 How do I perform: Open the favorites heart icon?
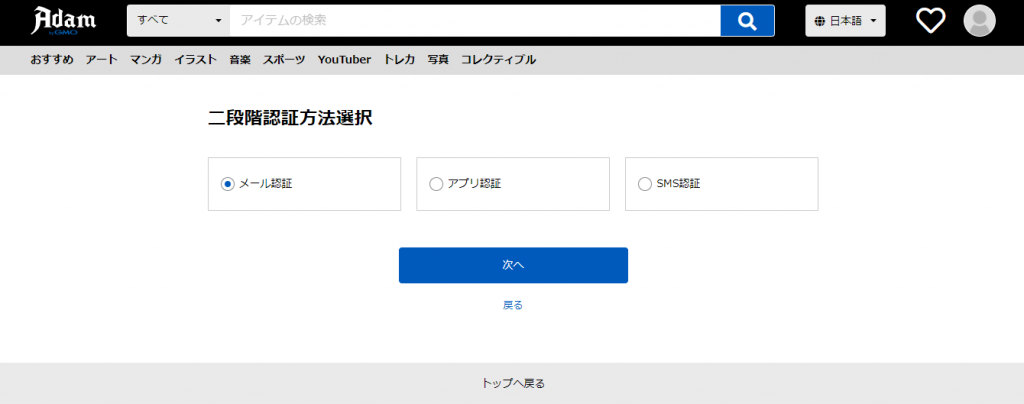pyautogui.click(x=931, y=20)
